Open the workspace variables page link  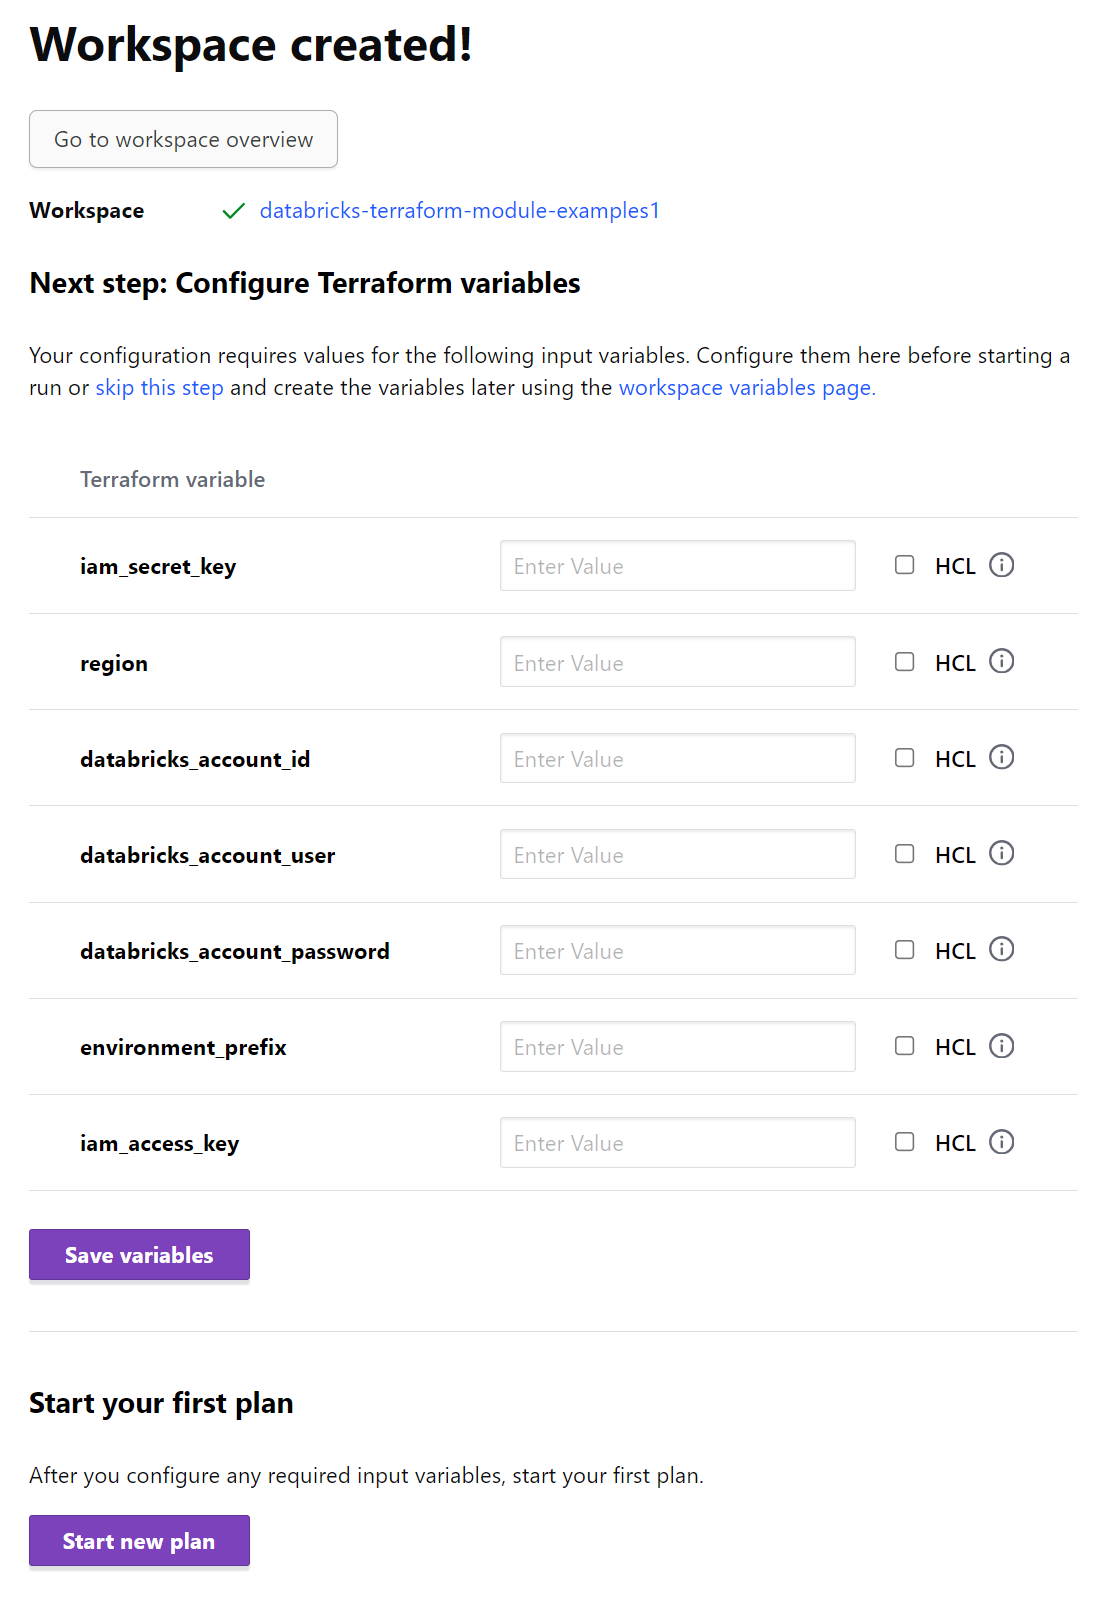746,388
